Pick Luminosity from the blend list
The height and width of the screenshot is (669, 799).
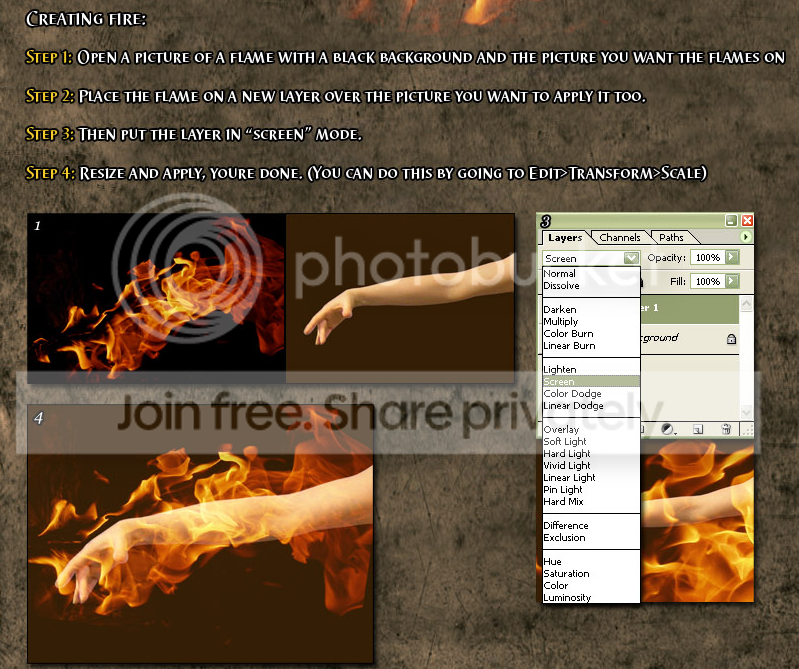567,598
